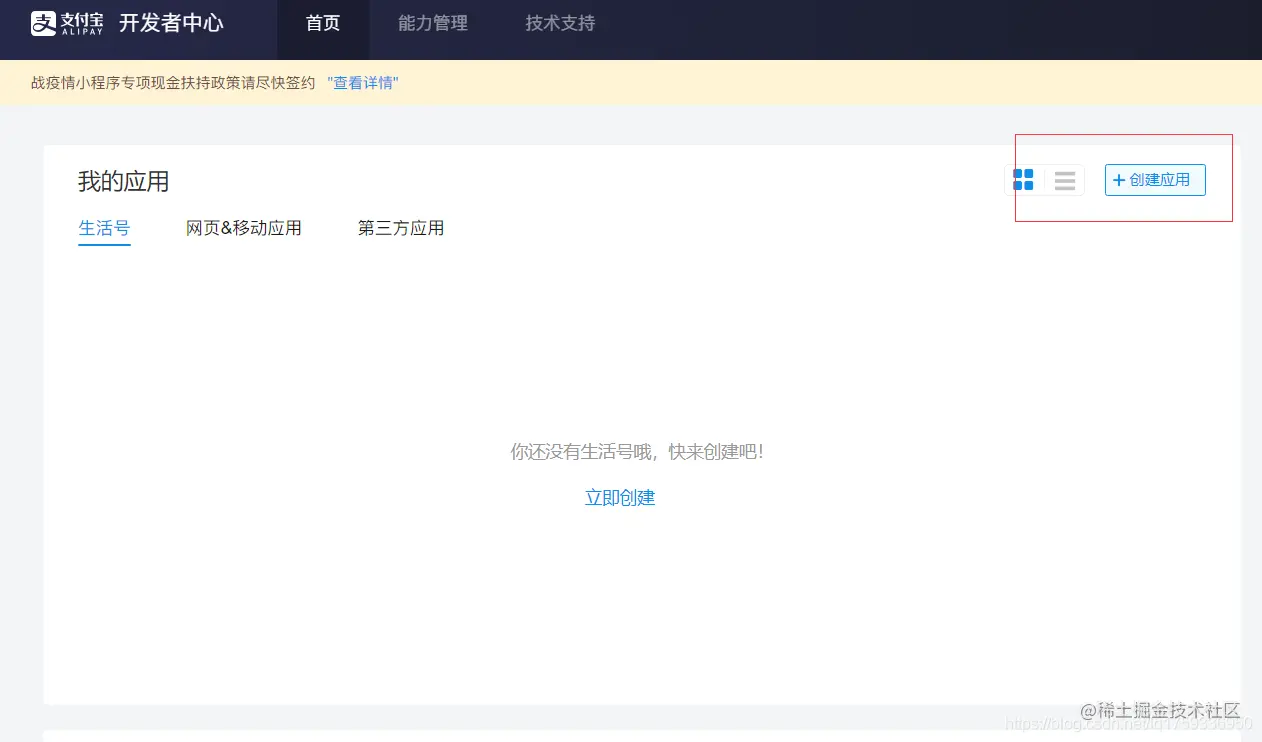This screenshot has width=1262, height=742.
Task: Select the 生活号 tab
Action: click(x=104, y=227)
